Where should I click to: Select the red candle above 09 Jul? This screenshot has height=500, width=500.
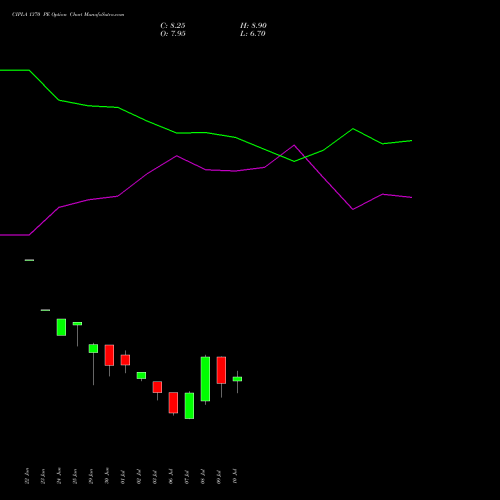click(221, 370)
